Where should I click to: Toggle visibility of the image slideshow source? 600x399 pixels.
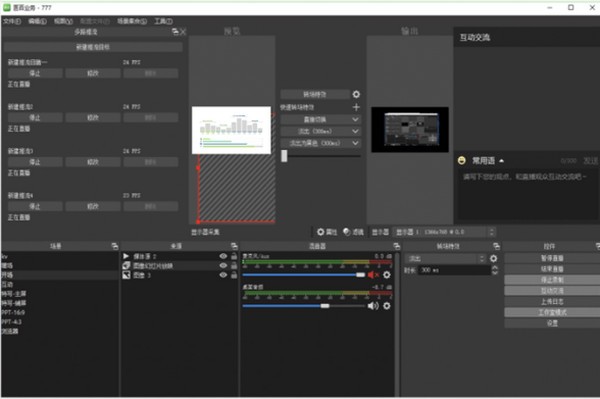223,265
